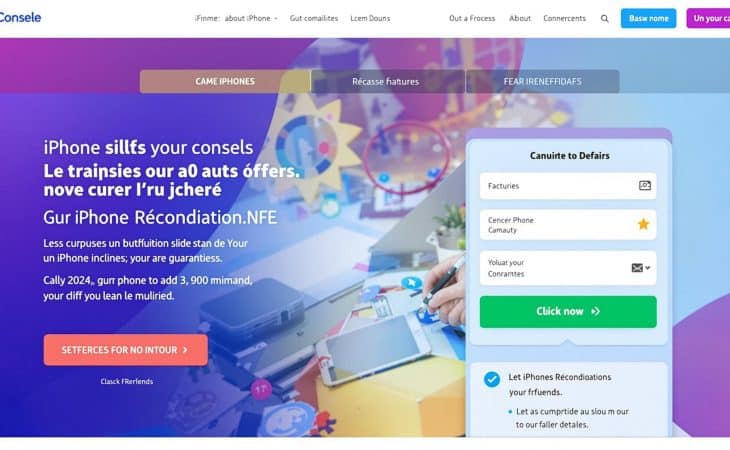The height and width of the screenshot is (450, 730).
Task: Open the FEAR IRENEFFIDAFS tab
Action: click(542, 81)
